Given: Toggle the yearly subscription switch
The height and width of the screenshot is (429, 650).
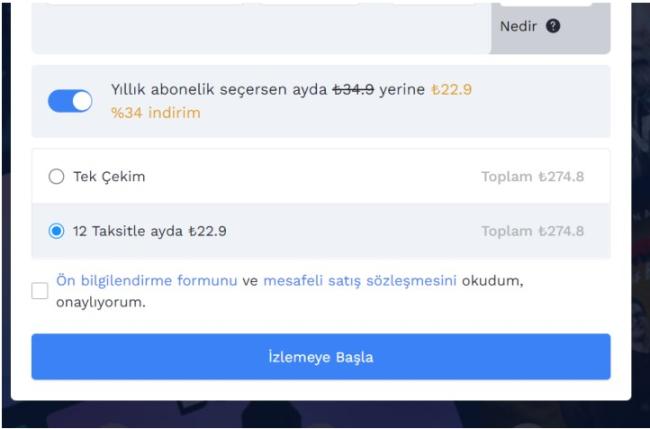Looking at the screenshot, I should click(x=70, y=101).
